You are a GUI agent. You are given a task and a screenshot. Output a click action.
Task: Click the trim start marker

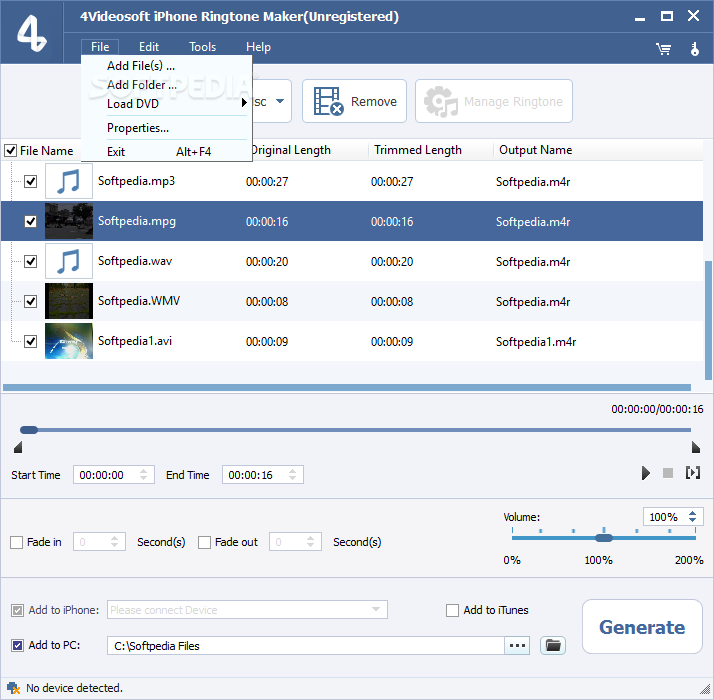[x=18, y=447]
